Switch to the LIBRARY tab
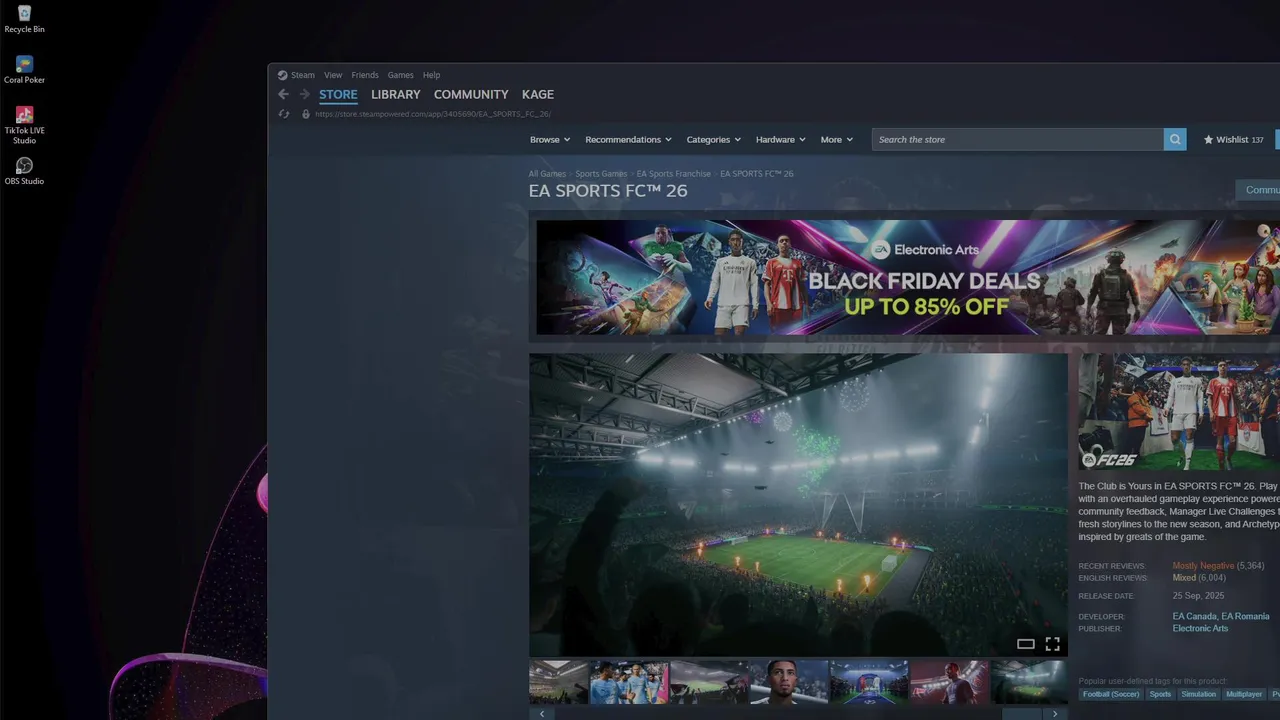This screenshot has height=720, width=1280. tap(395, 95)
